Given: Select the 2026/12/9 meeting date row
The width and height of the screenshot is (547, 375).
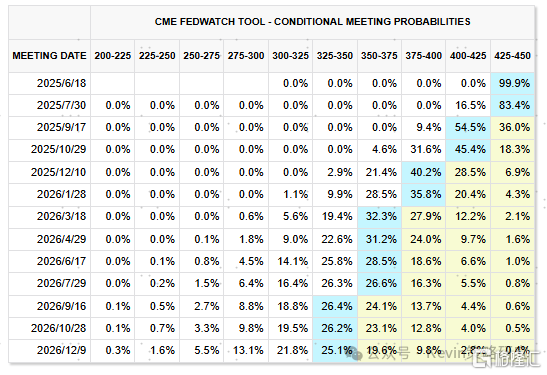Looking at the screenshot, I should (x=271, y=351).
